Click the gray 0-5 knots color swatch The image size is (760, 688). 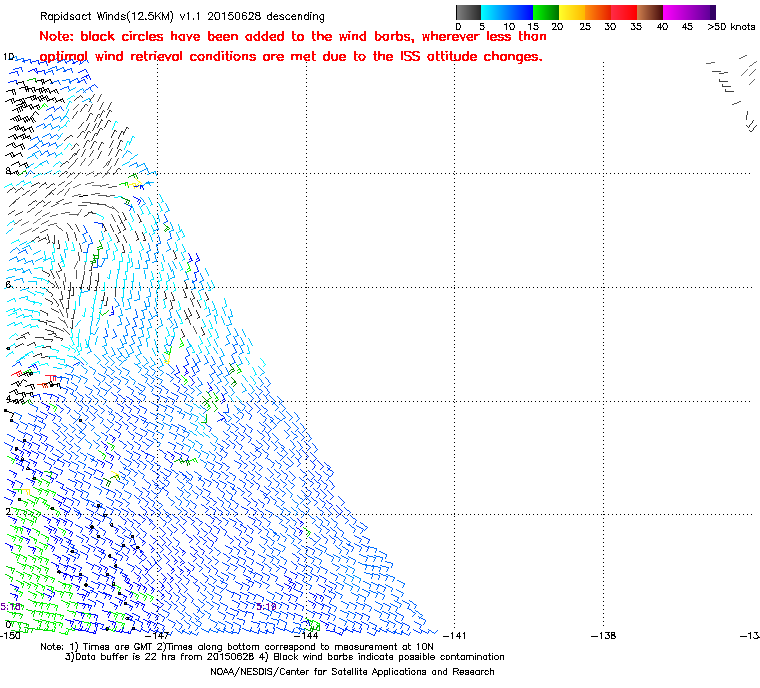point(468,12)
